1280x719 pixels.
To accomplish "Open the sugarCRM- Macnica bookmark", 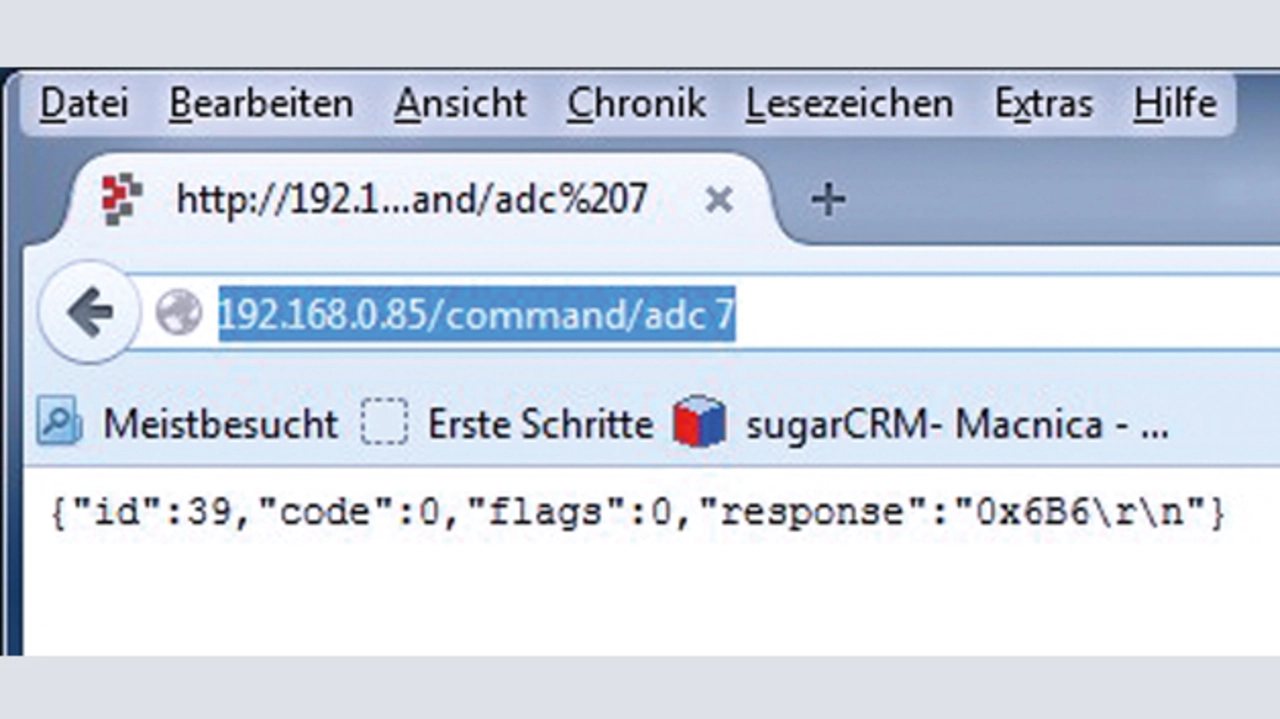I will pyautogui.click(x=956, y=424).
